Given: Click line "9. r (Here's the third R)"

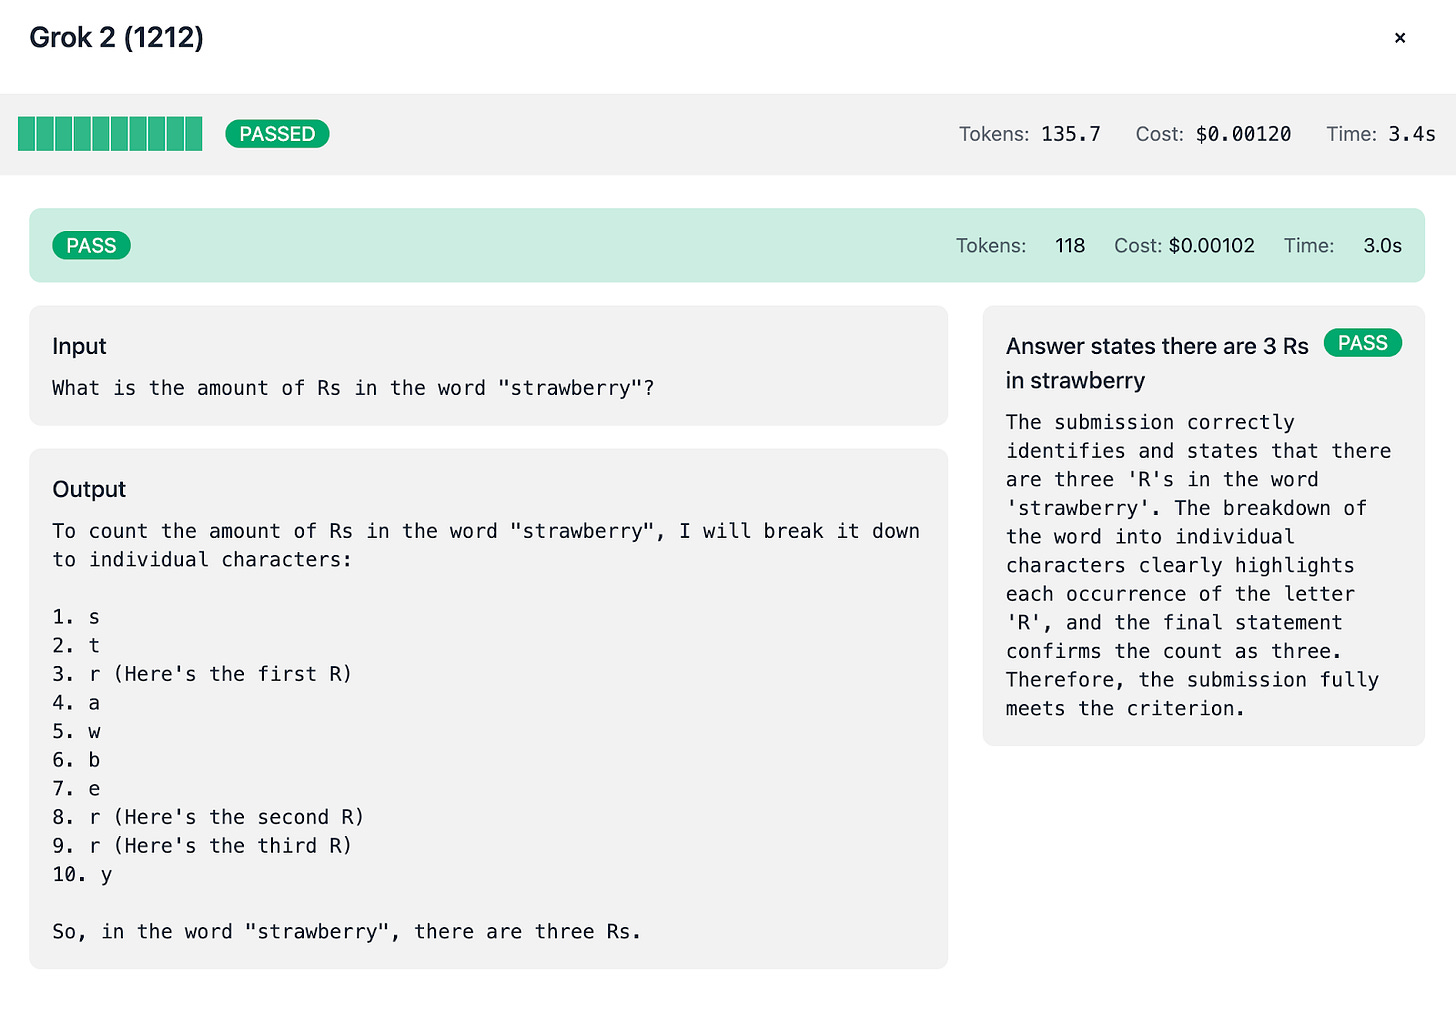Looking at the screenshot, I should pos(202,846).
